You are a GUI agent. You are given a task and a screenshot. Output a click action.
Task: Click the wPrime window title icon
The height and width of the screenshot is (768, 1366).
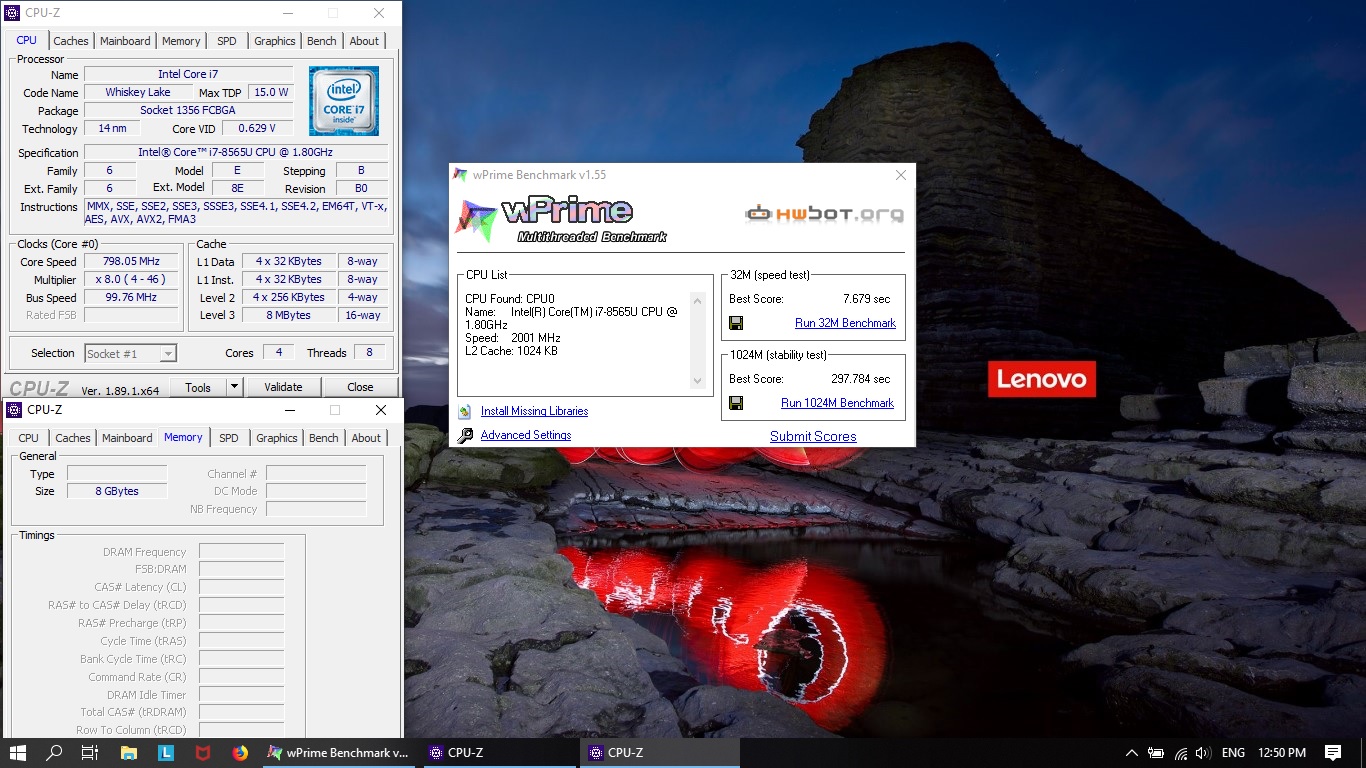tap(461, 175)
